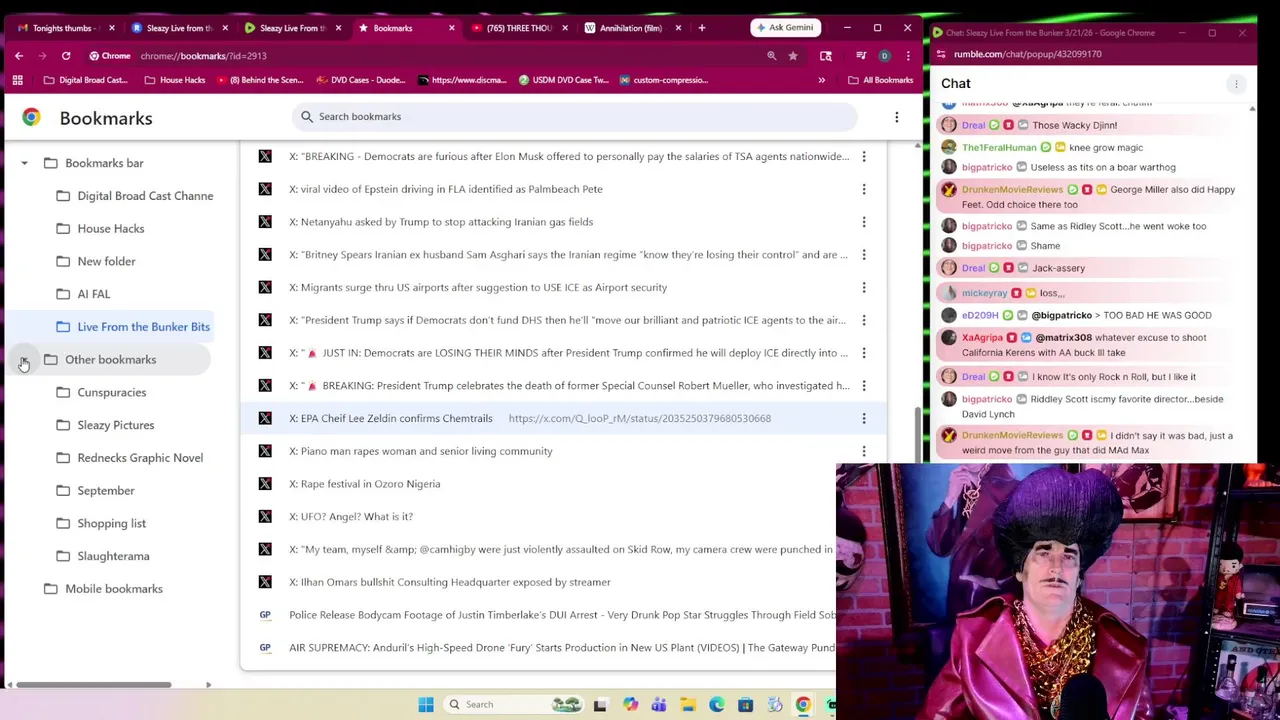Open Microsoft Edge from the taskbar
Screen dimensions: 1280x720
click(717, 704)
